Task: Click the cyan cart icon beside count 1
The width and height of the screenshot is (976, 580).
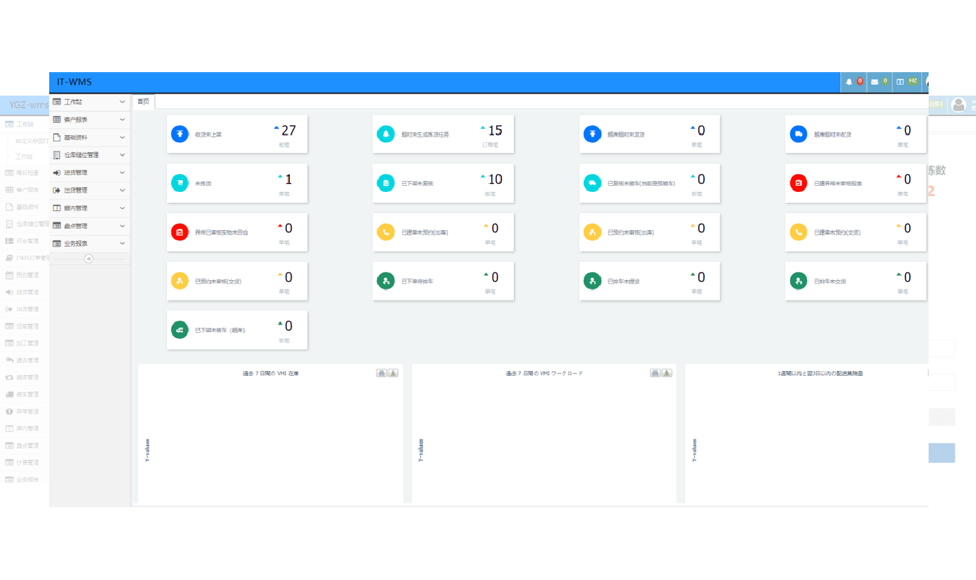Action: click(180, 183)
